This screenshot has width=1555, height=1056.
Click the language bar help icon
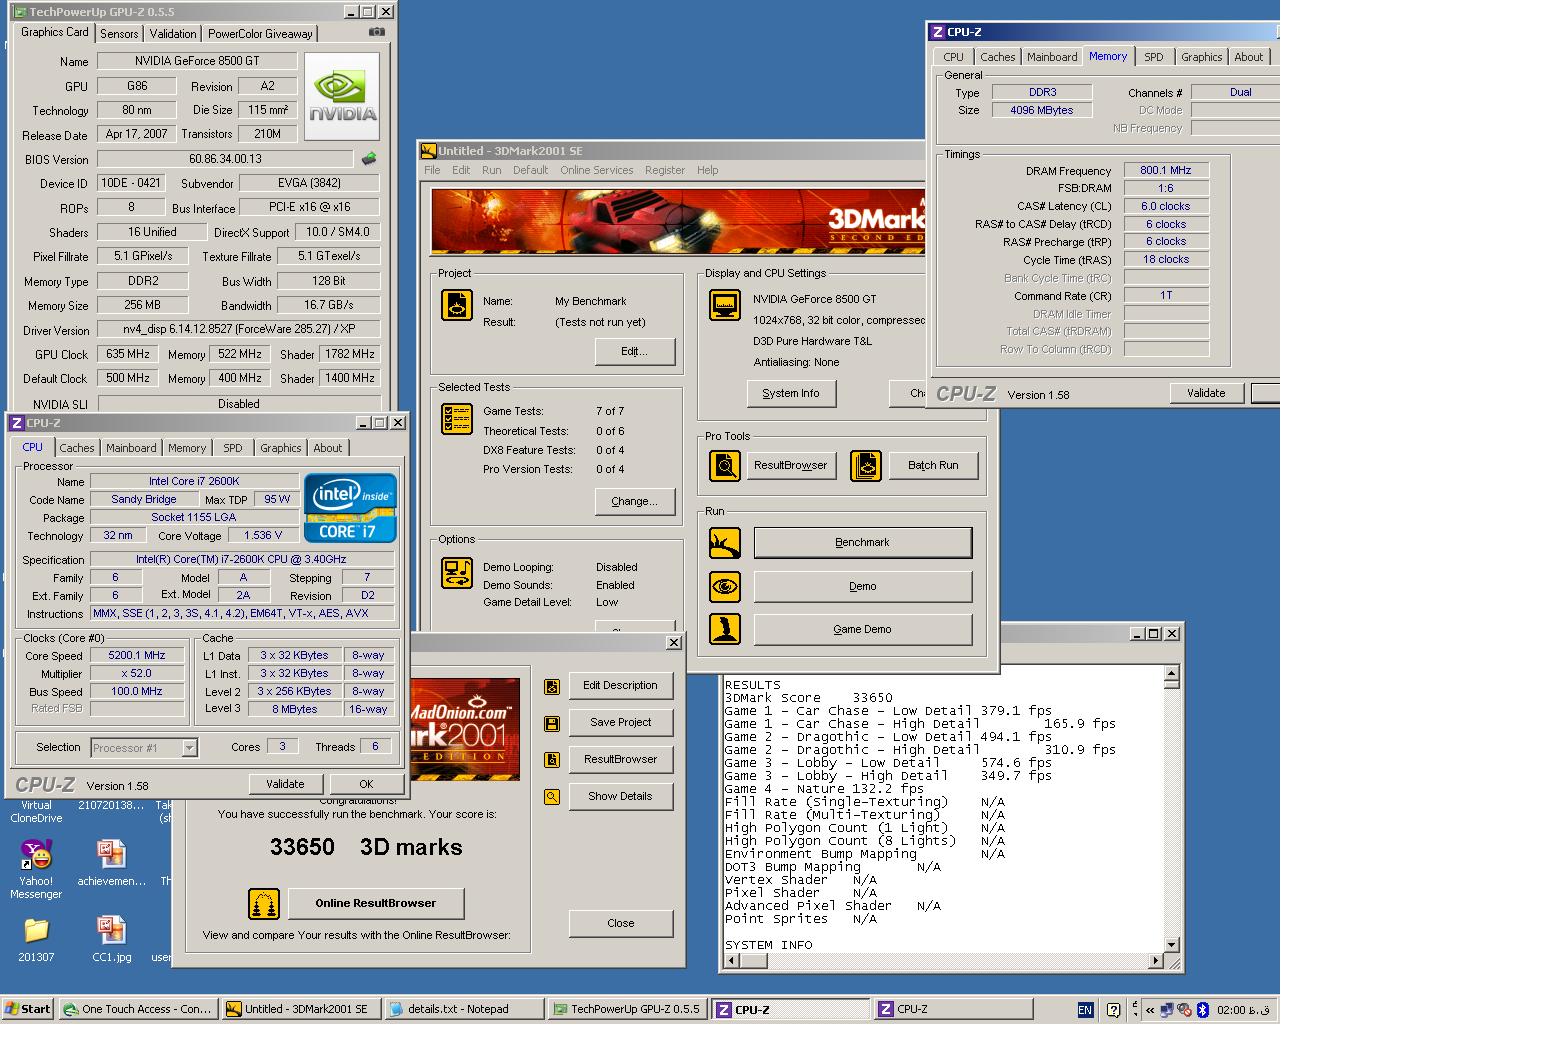(1113, 1010)
